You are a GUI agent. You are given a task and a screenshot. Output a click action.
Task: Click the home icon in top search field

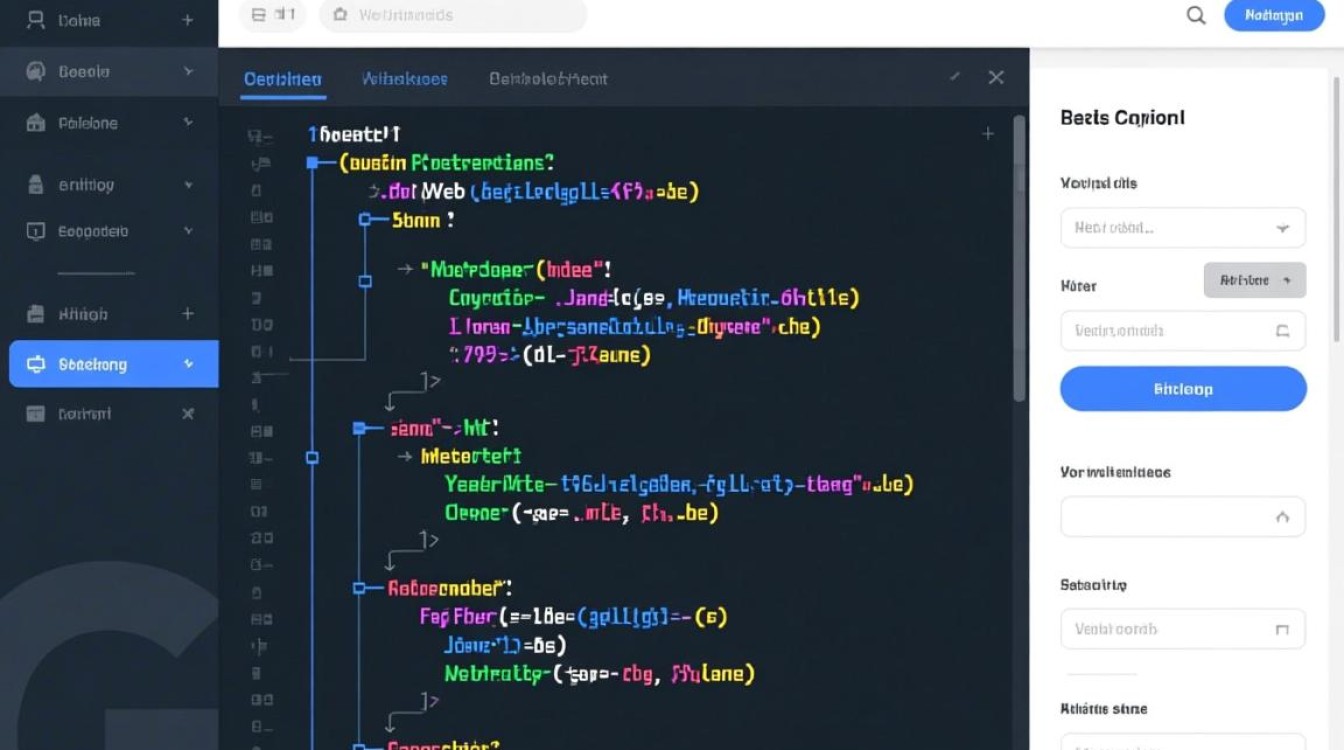click(x=340, y=15)
